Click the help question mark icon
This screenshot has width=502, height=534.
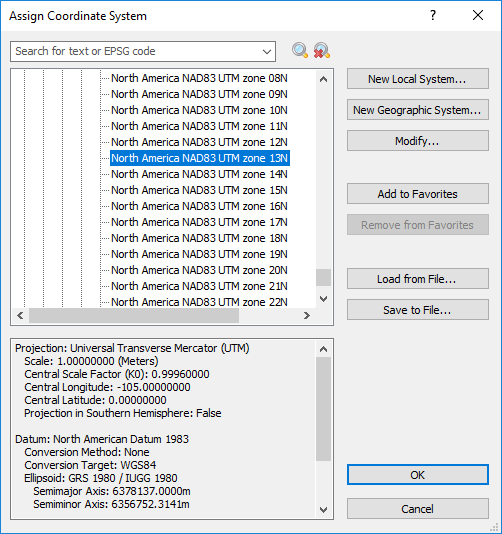(x=433, y=15)
